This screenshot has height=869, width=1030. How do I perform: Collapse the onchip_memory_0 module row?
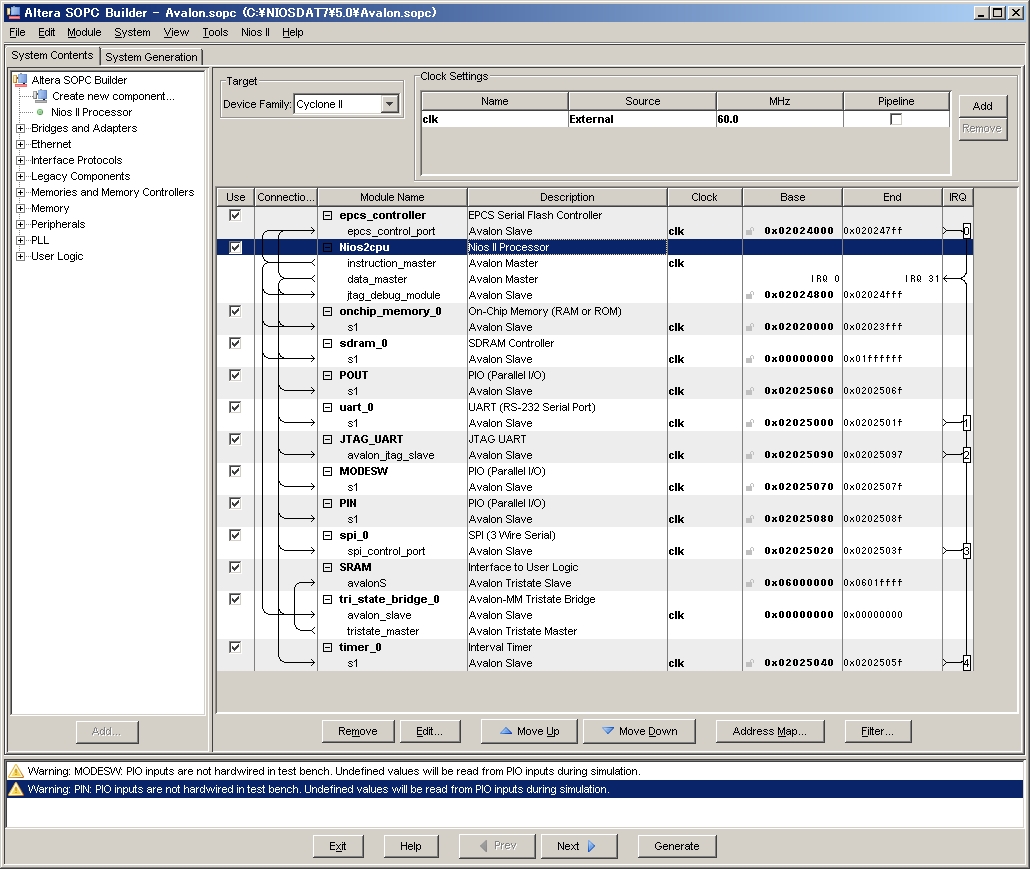326,311
